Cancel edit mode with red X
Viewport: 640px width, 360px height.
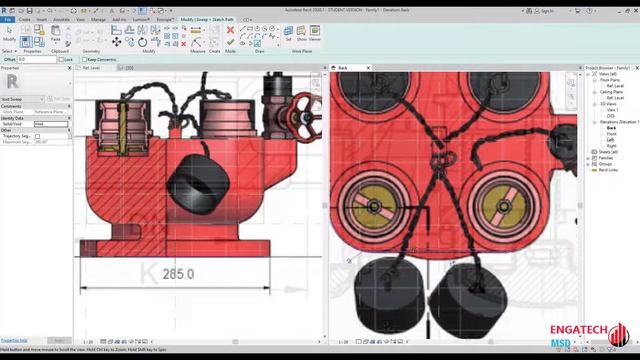[230, 30]
